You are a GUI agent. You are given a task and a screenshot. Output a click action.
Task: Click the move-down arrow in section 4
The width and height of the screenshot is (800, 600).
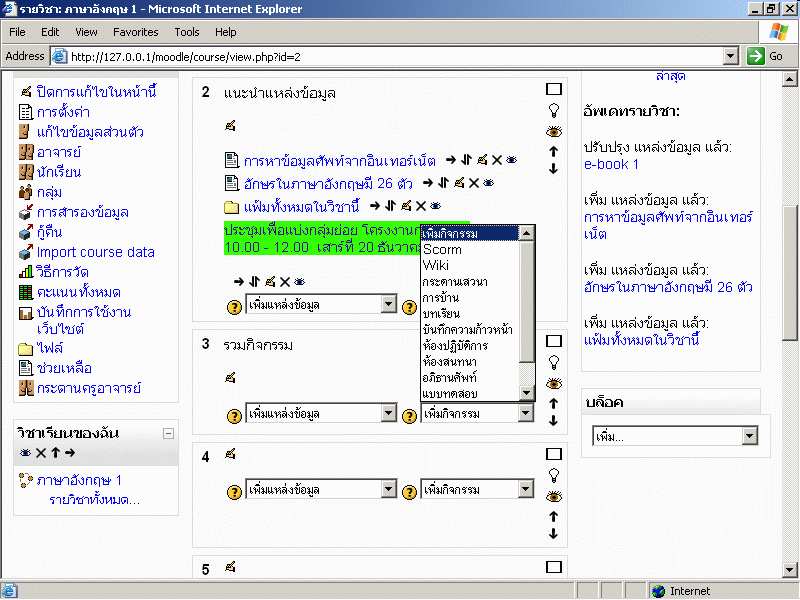click(x=553, y=534)
